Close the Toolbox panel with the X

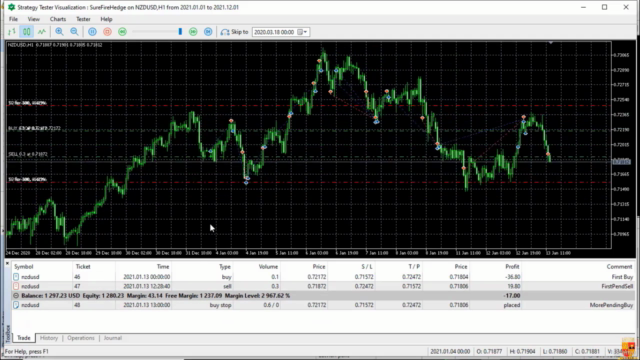pos(7,264)
